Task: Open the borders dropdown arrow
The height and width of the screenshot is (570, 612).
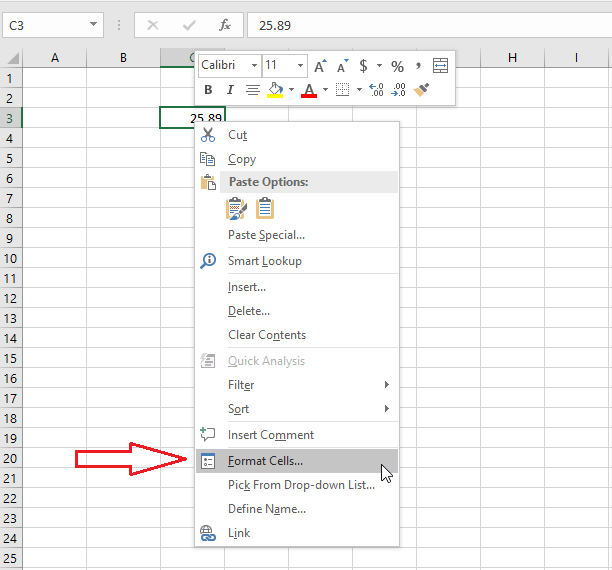Action: tap(359, 90)
